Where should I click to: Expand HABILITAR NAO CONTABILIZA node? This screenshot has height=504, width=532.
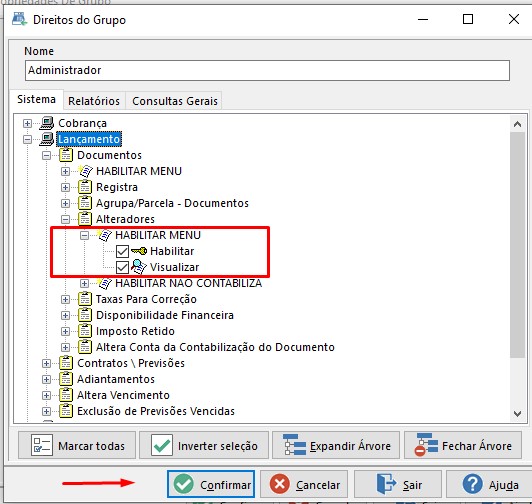(x=84, y=283)
